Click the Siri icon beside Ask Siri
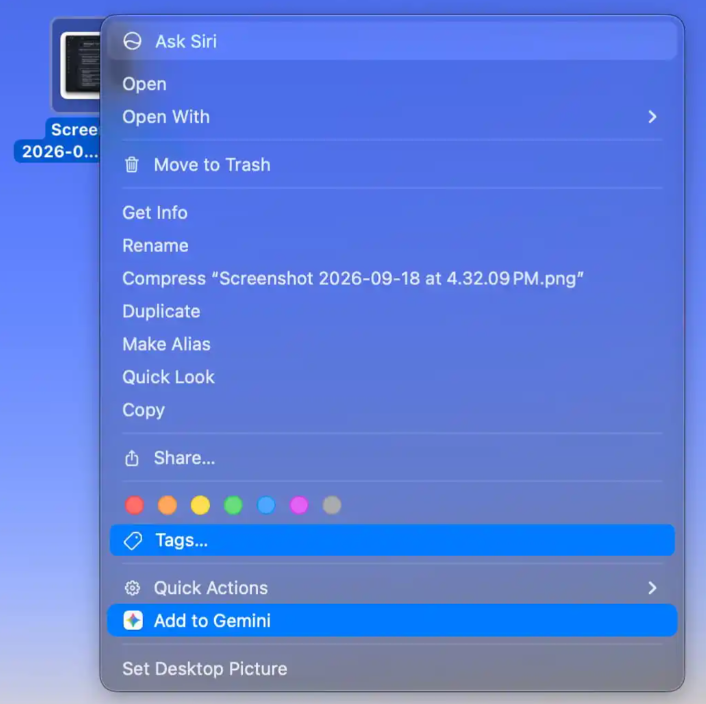Screen dimensions: 706x704 132,41
